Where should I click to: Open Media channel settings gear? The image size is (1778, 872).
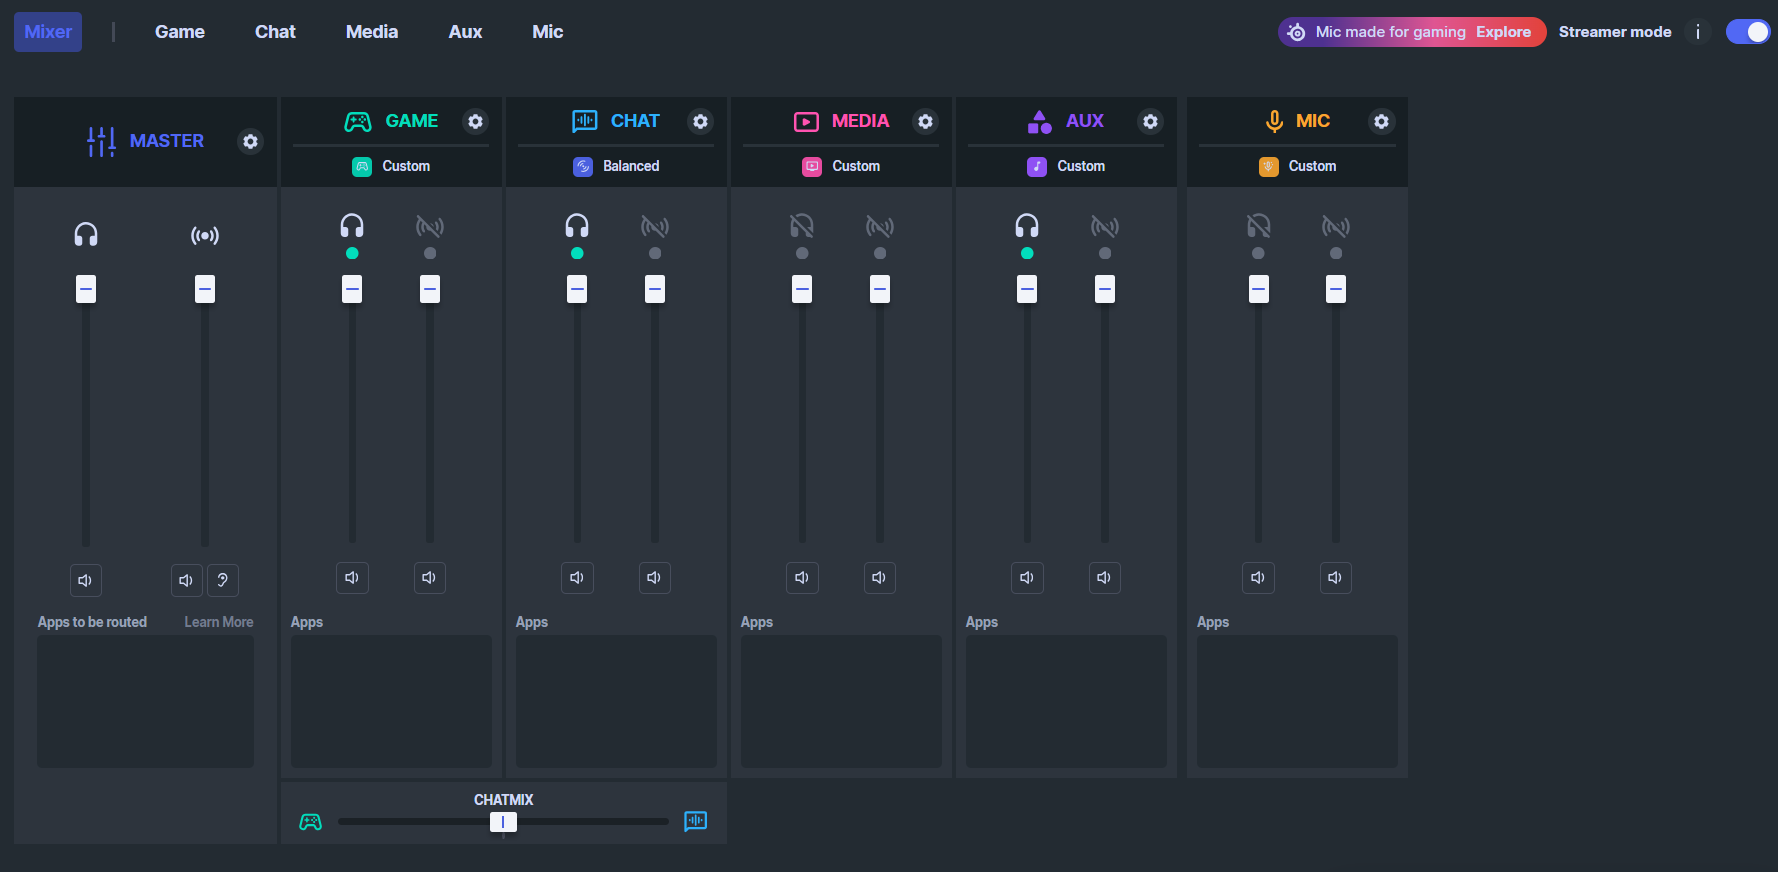[x=925, y=121]
